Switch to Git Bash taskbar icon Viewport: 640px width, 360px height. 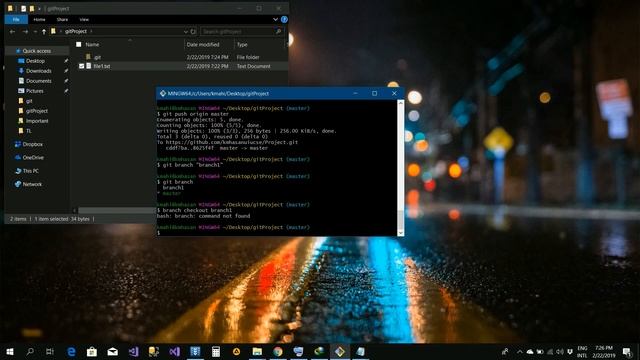(x=340, y=351)
